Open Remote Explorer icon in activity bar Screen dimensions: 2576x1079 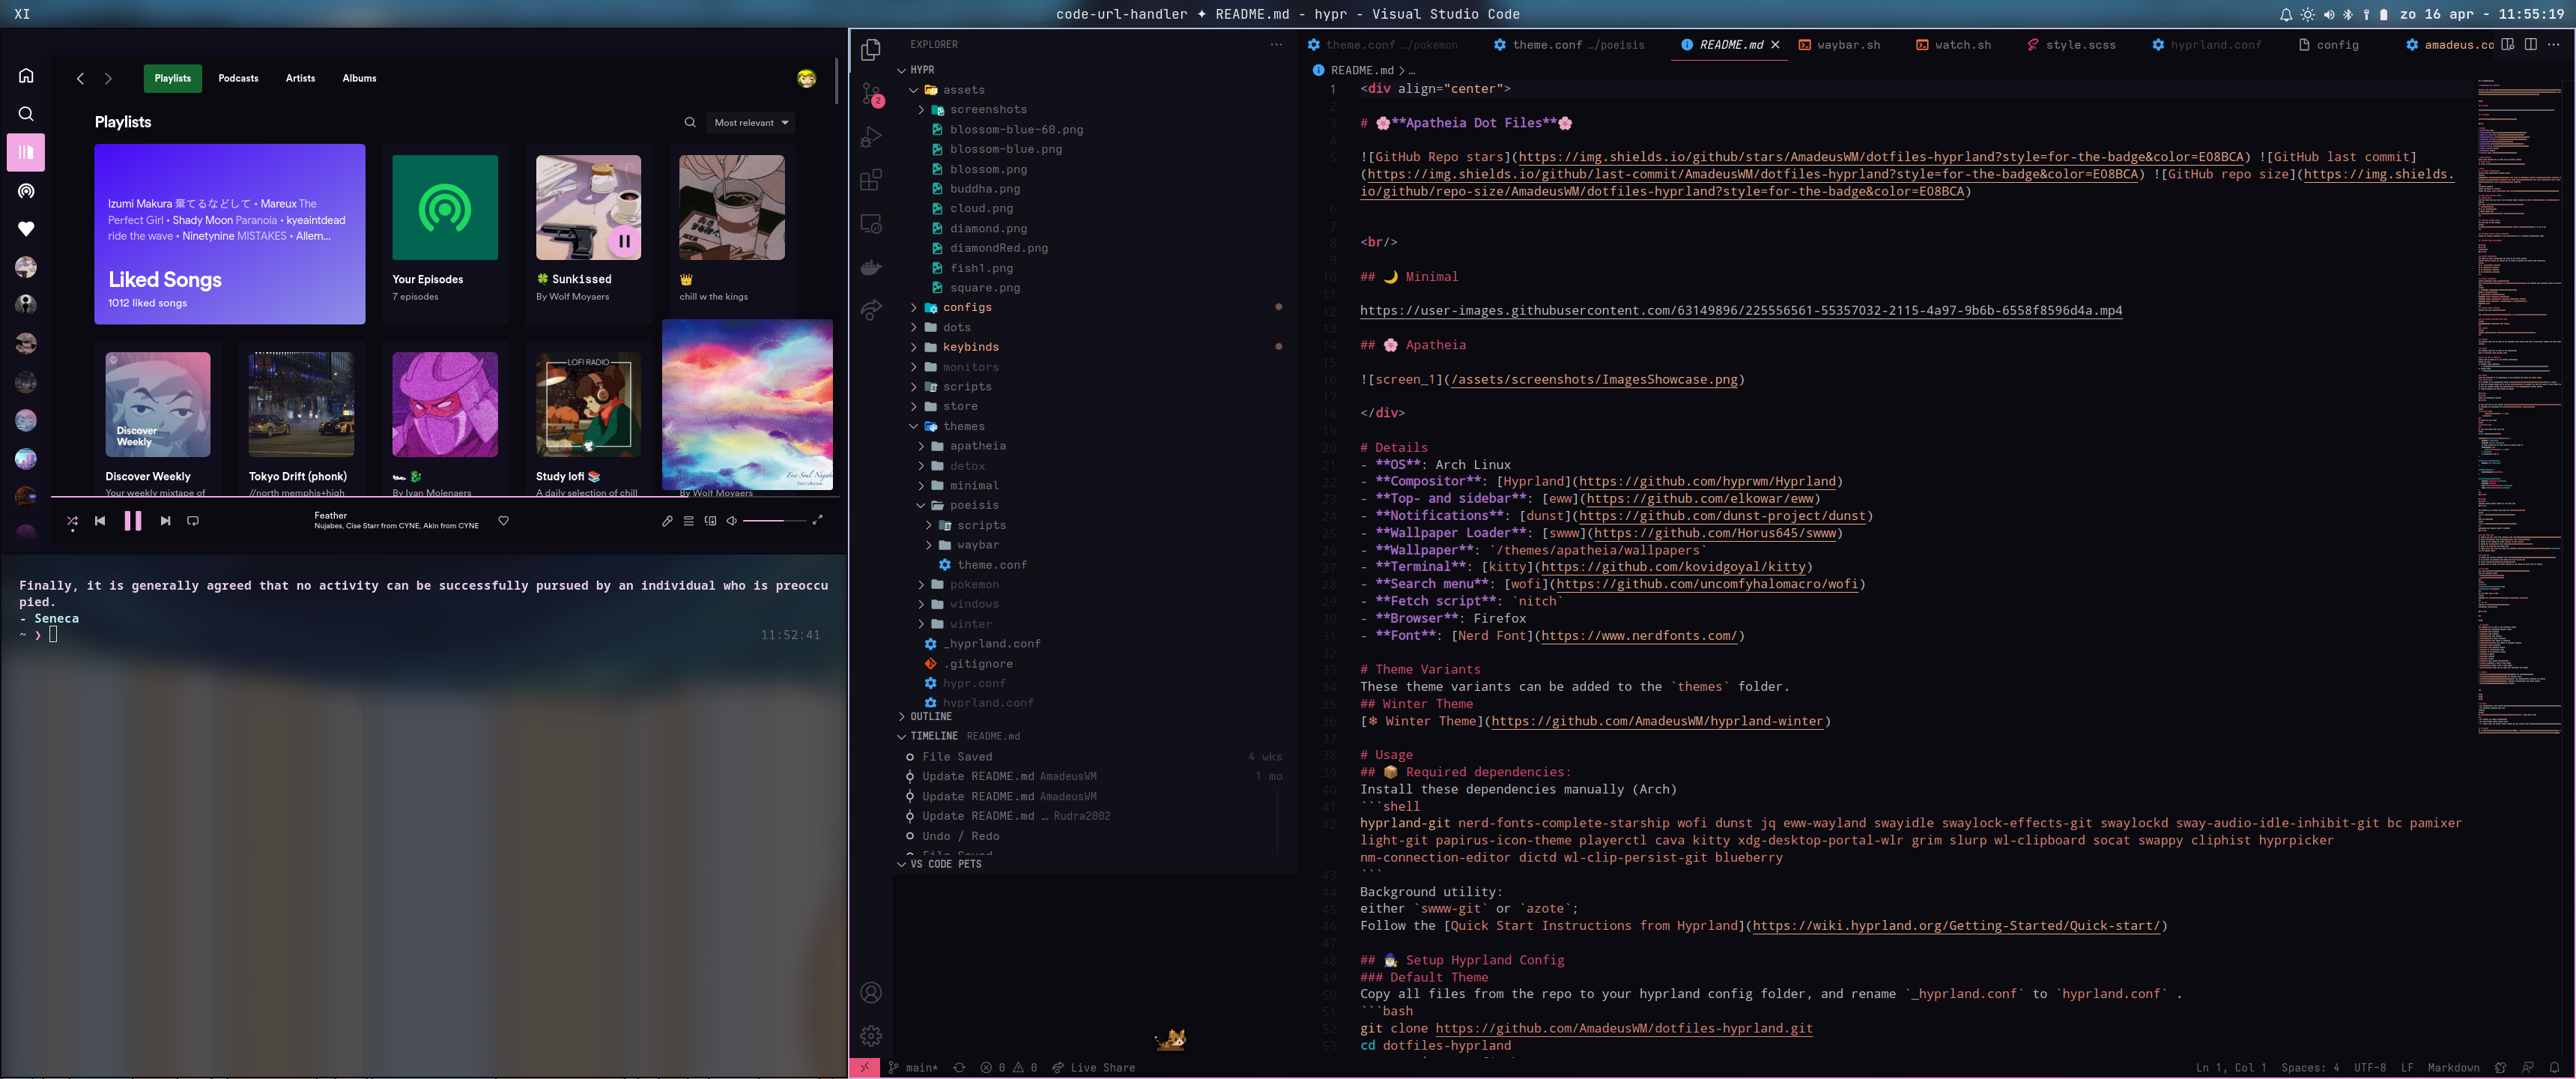(871, 224)
